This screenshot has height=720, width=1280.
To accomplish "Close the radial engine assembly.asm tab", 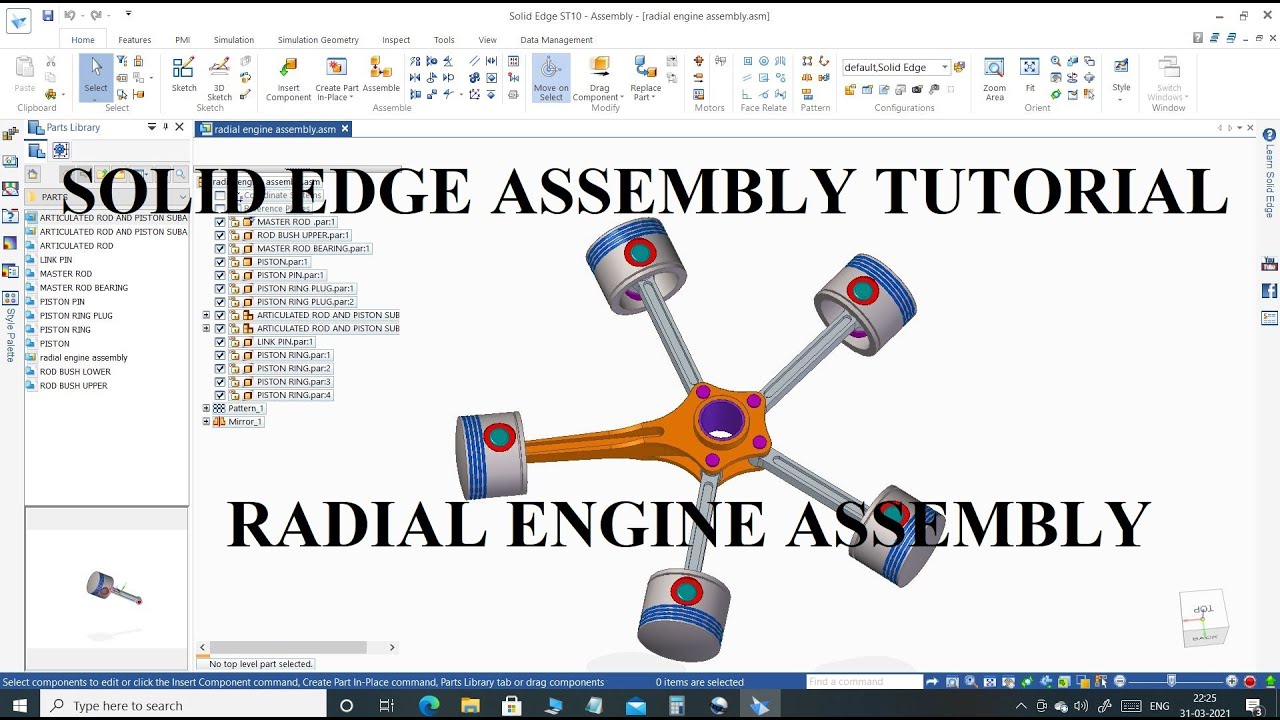I will (345, 129).
